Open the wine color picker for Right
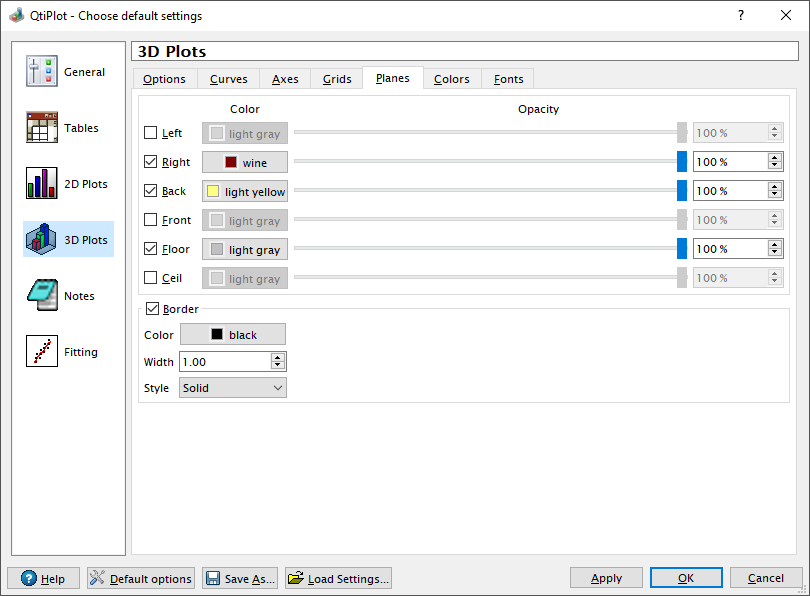The width and height of the screenshot is (810, 596). 245,162
